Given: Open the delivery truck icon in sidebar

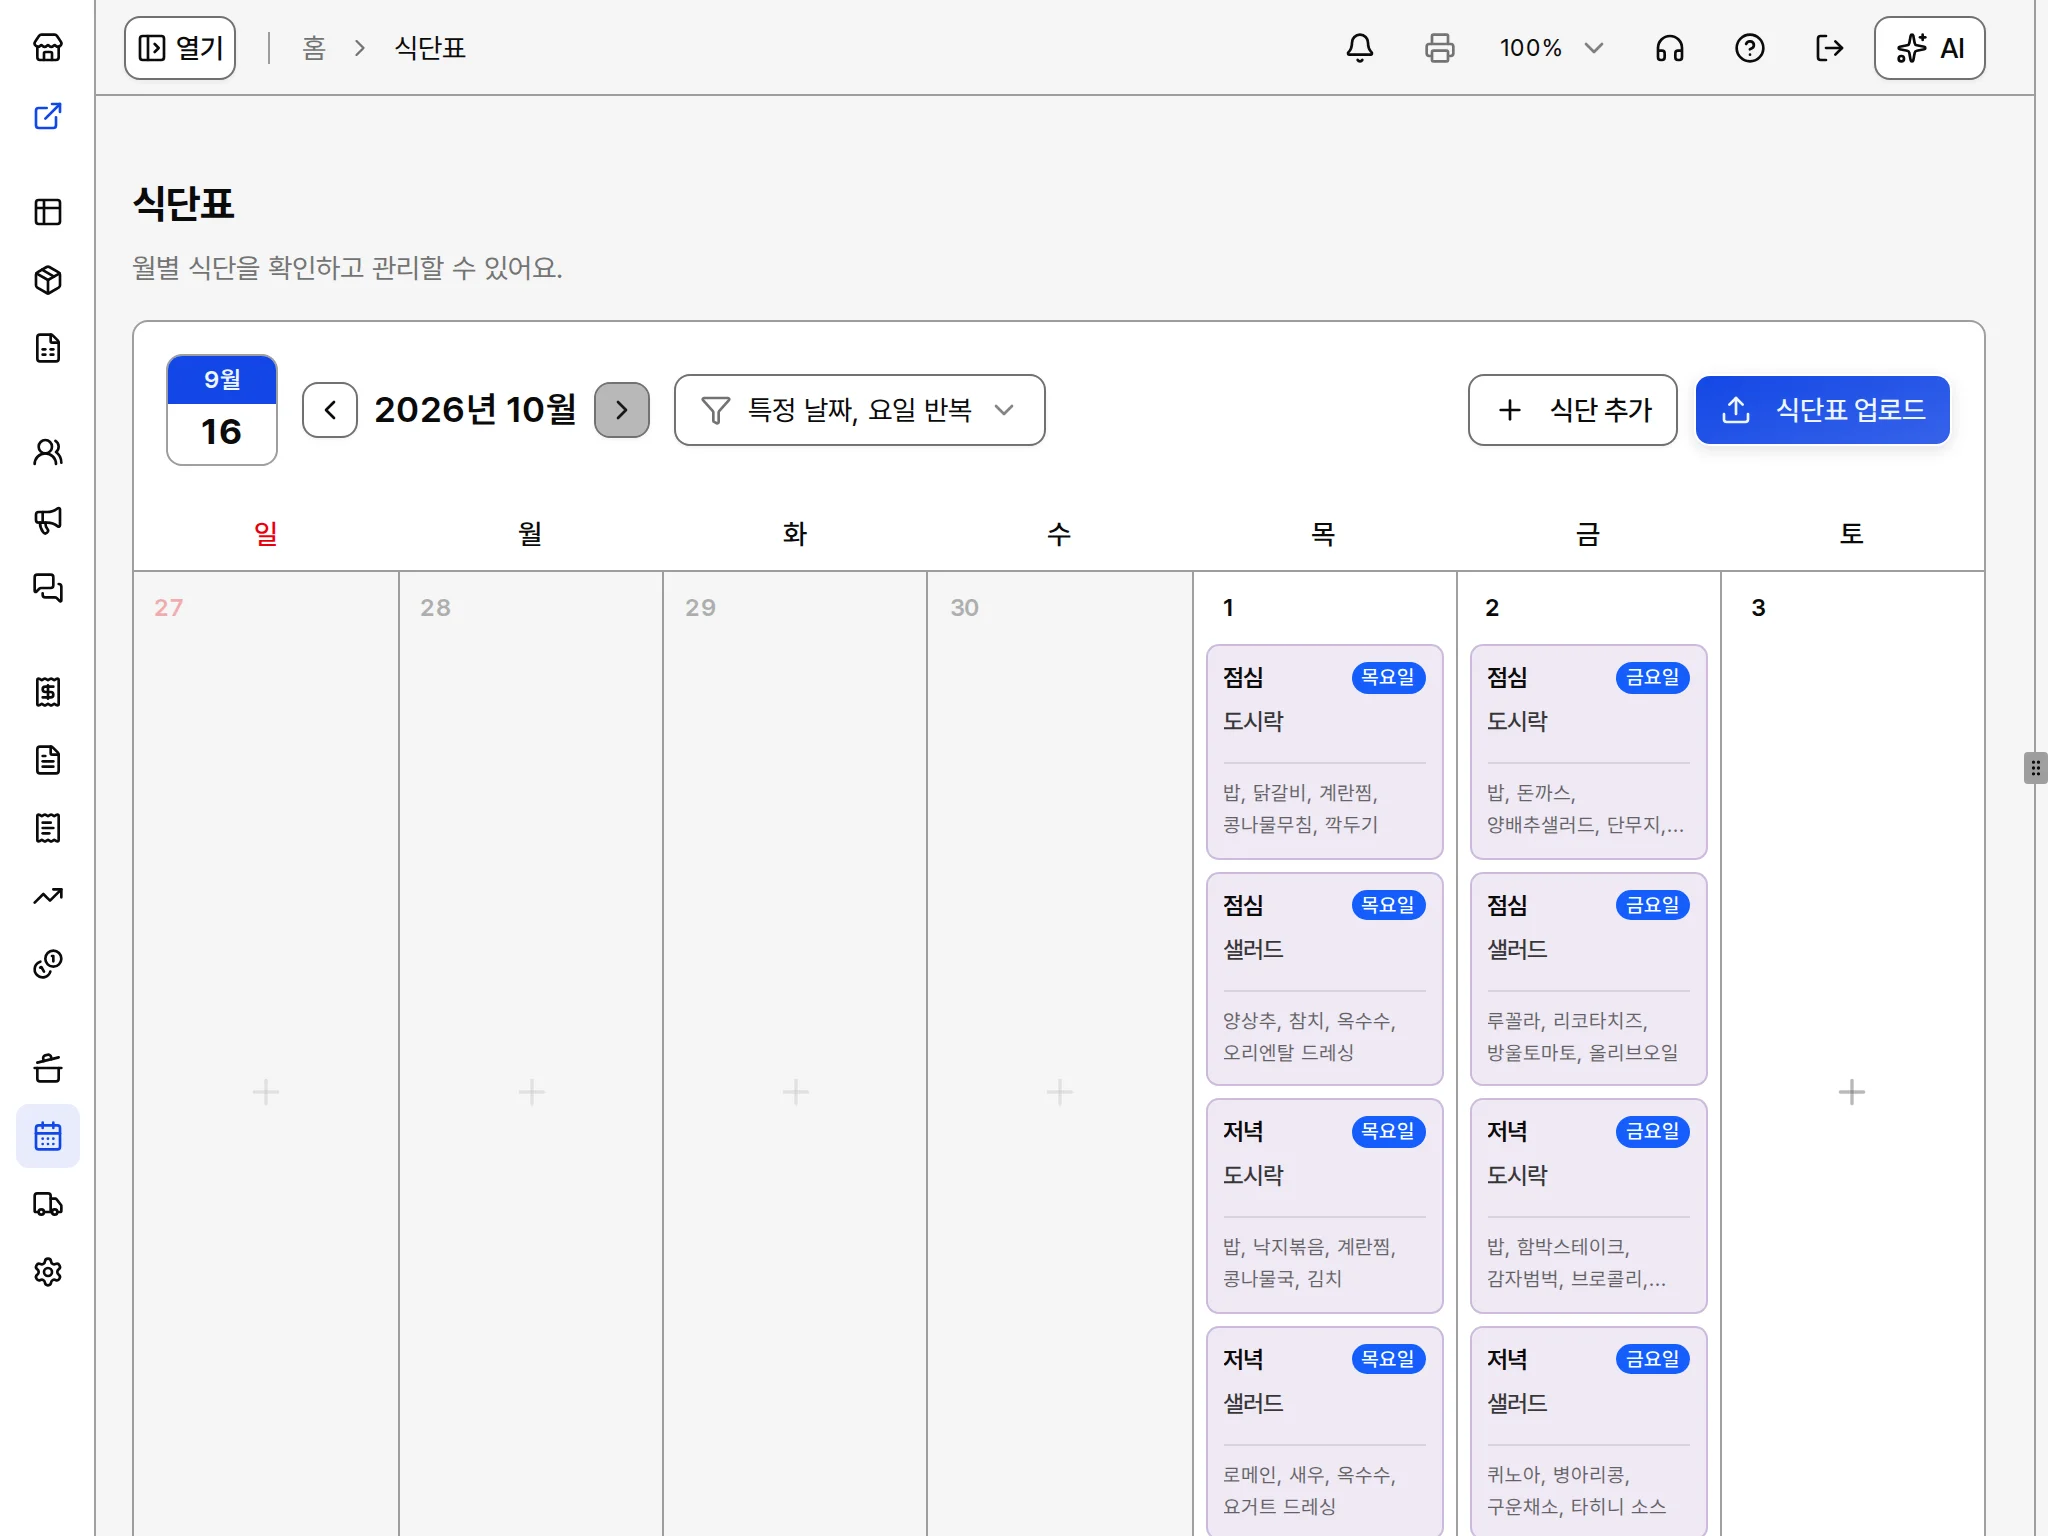Looking at the screenshot, I should pos(48,1204).
